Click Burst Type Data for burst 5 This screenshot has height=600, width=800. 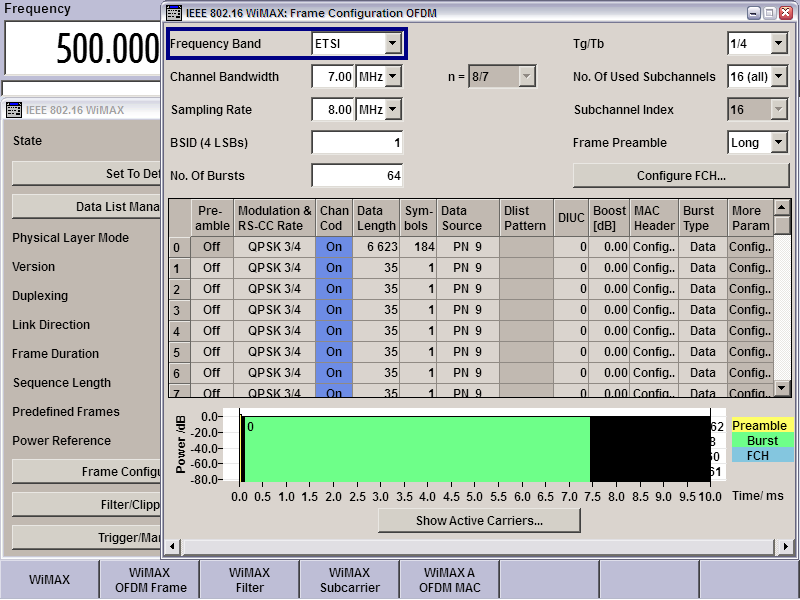tap(703, 352)
